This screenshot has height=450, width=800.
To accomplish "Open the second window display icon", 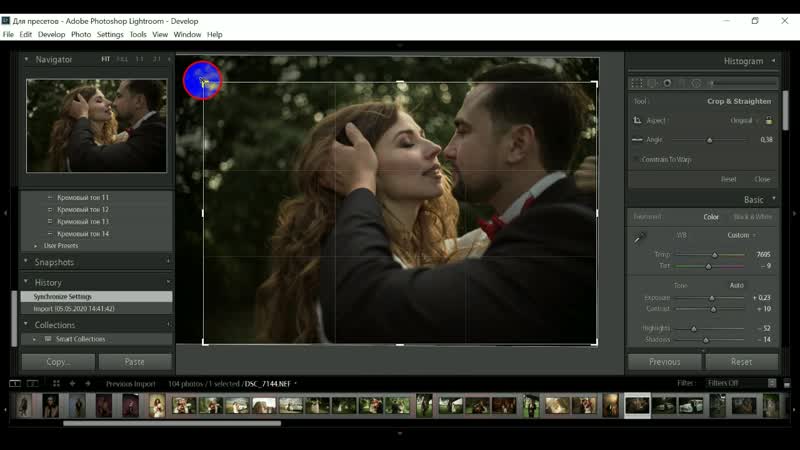I will point(32,383).
